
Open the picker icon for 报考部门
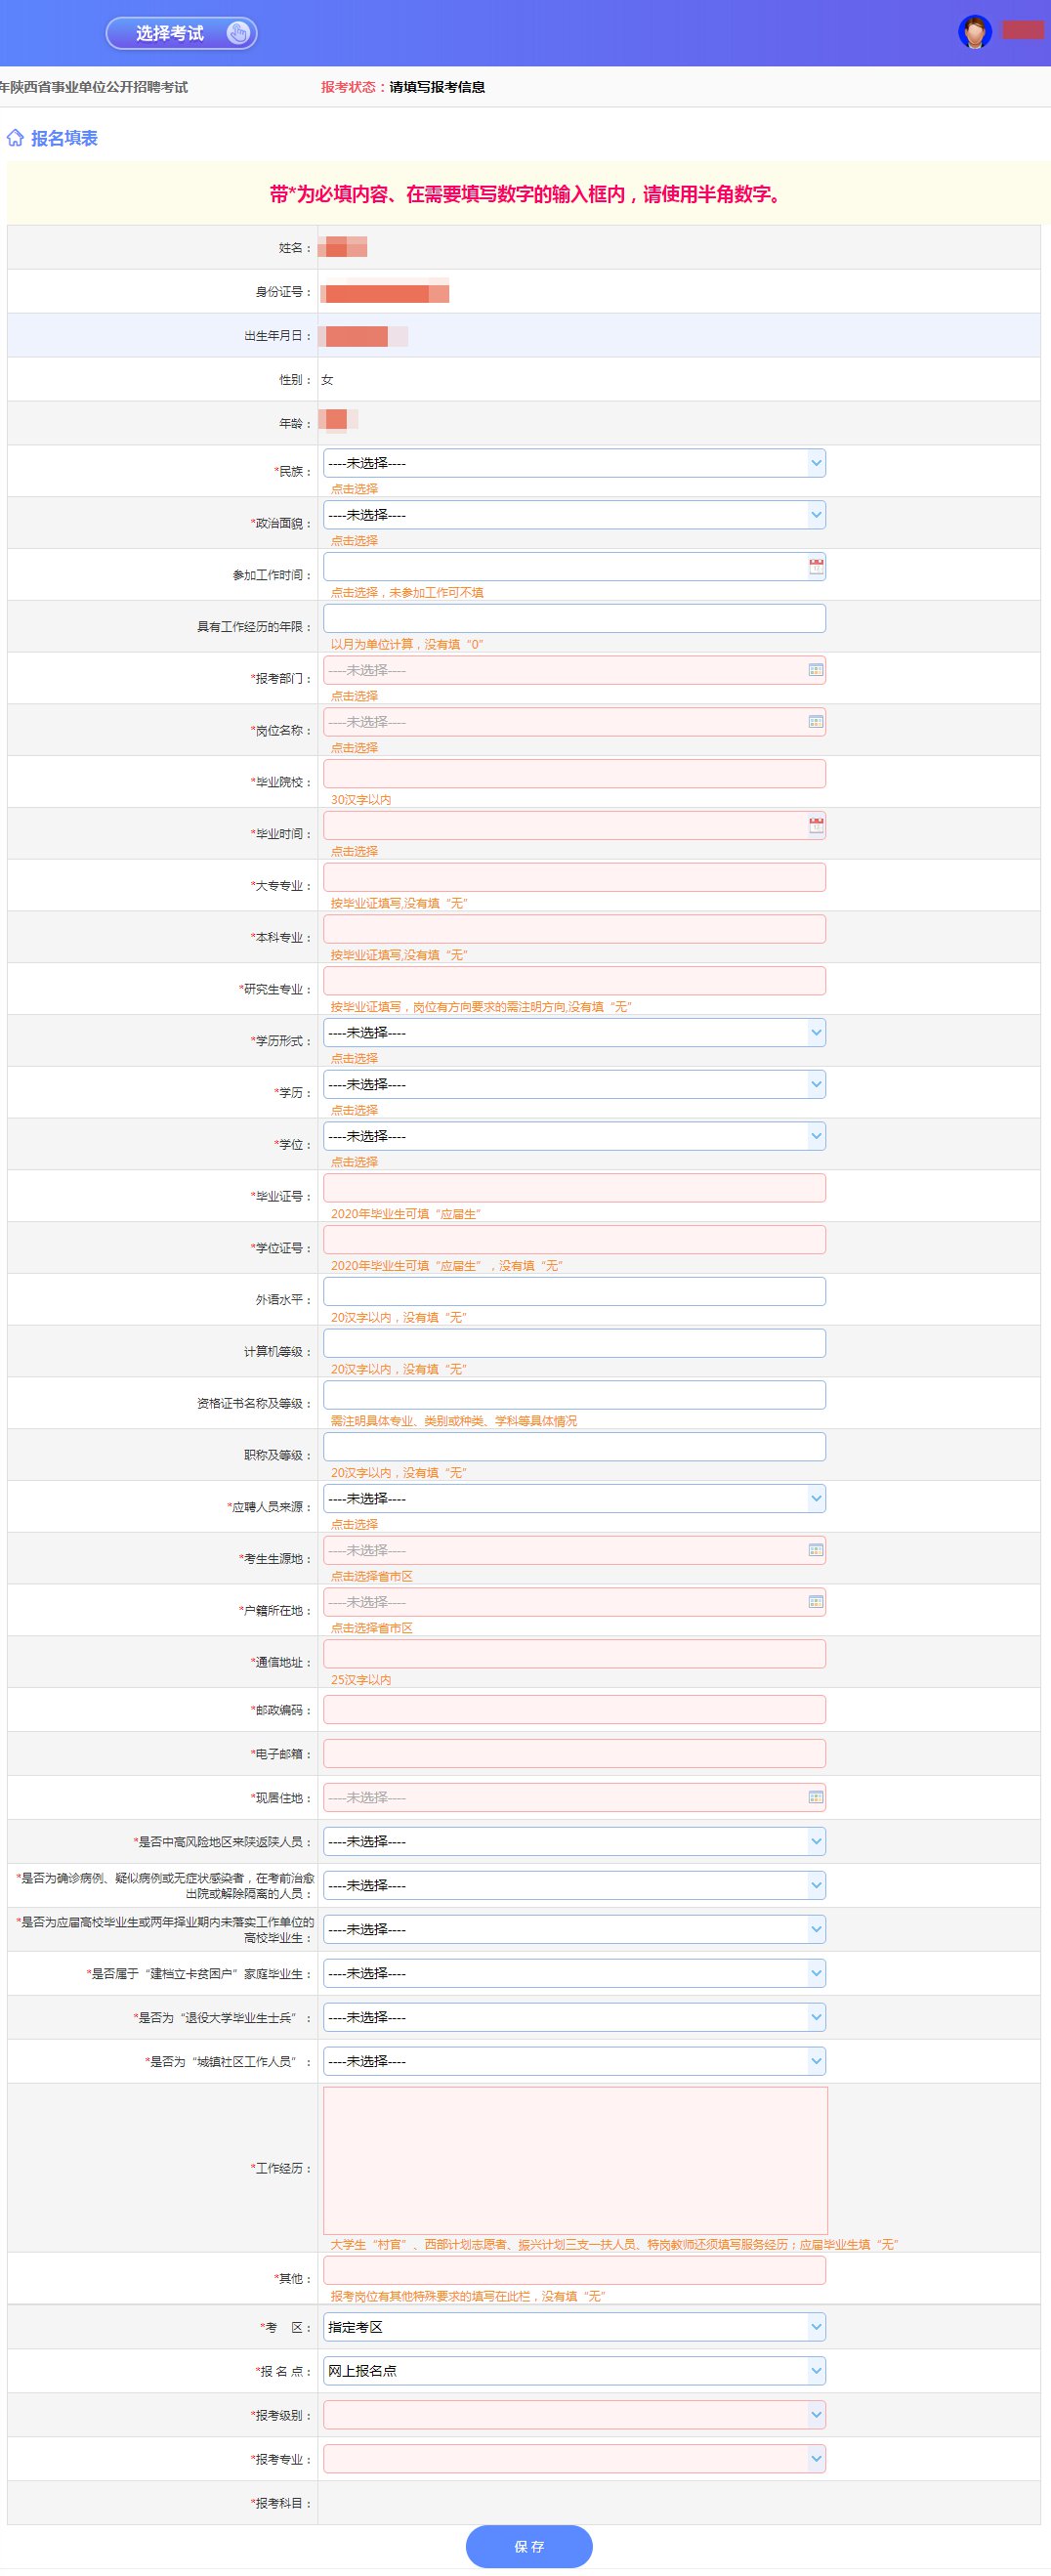click(x=816, y=670)
